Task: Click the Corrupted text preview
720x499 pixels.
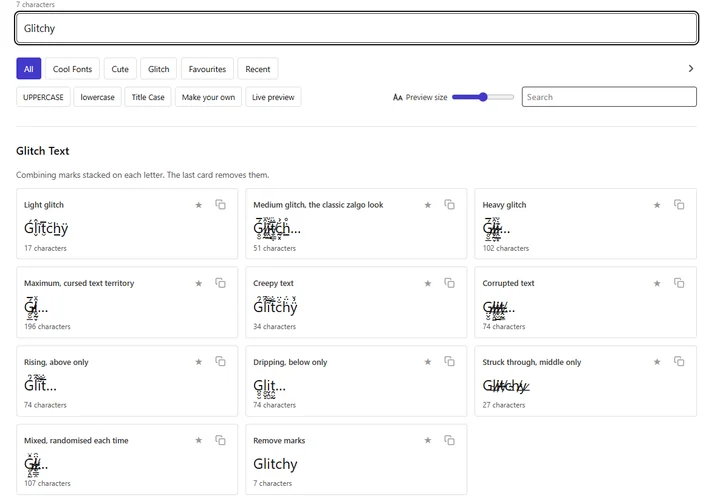Action: tap(498, 309)
